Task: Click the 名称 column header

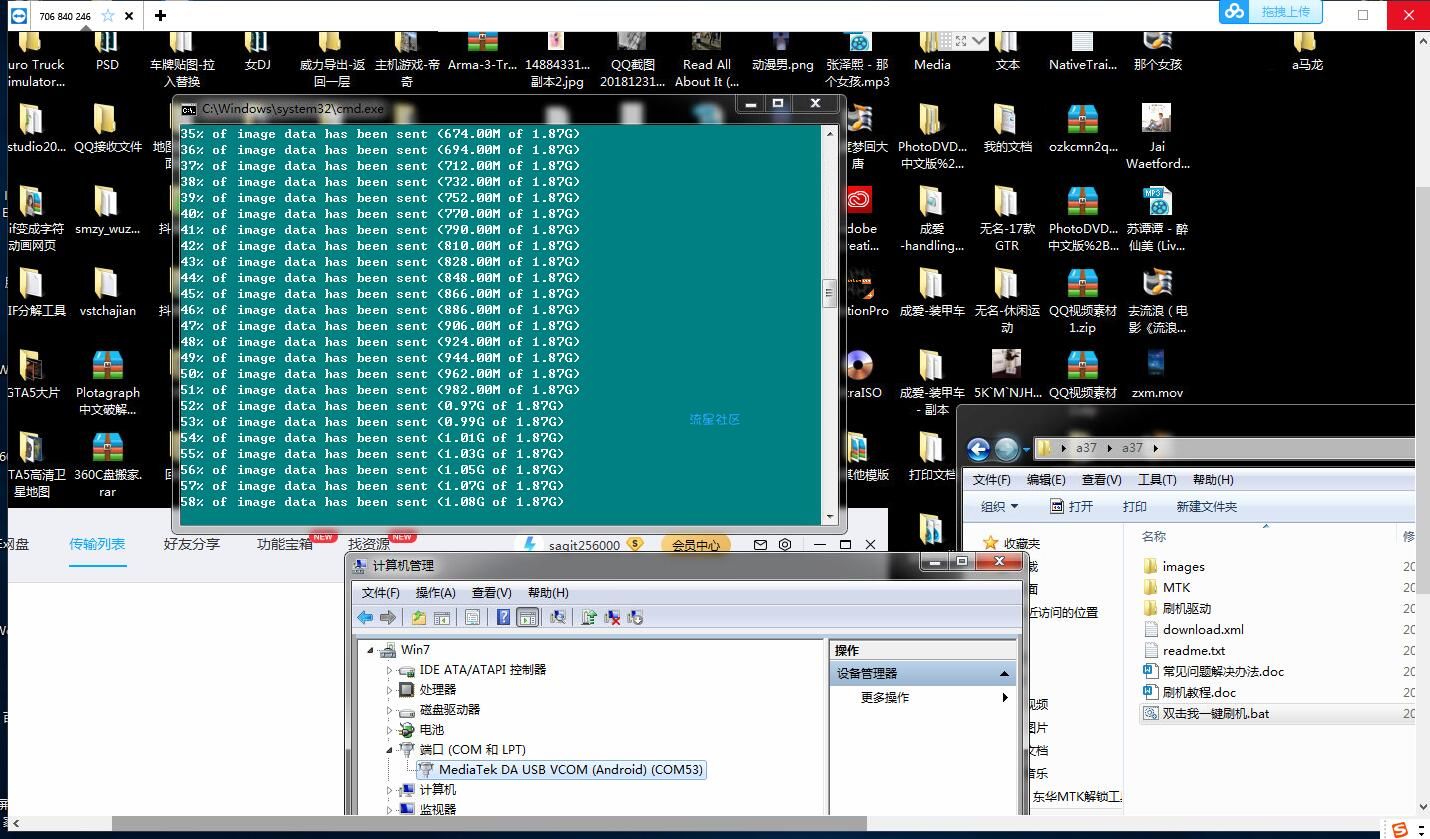Action: point(1154,537)
